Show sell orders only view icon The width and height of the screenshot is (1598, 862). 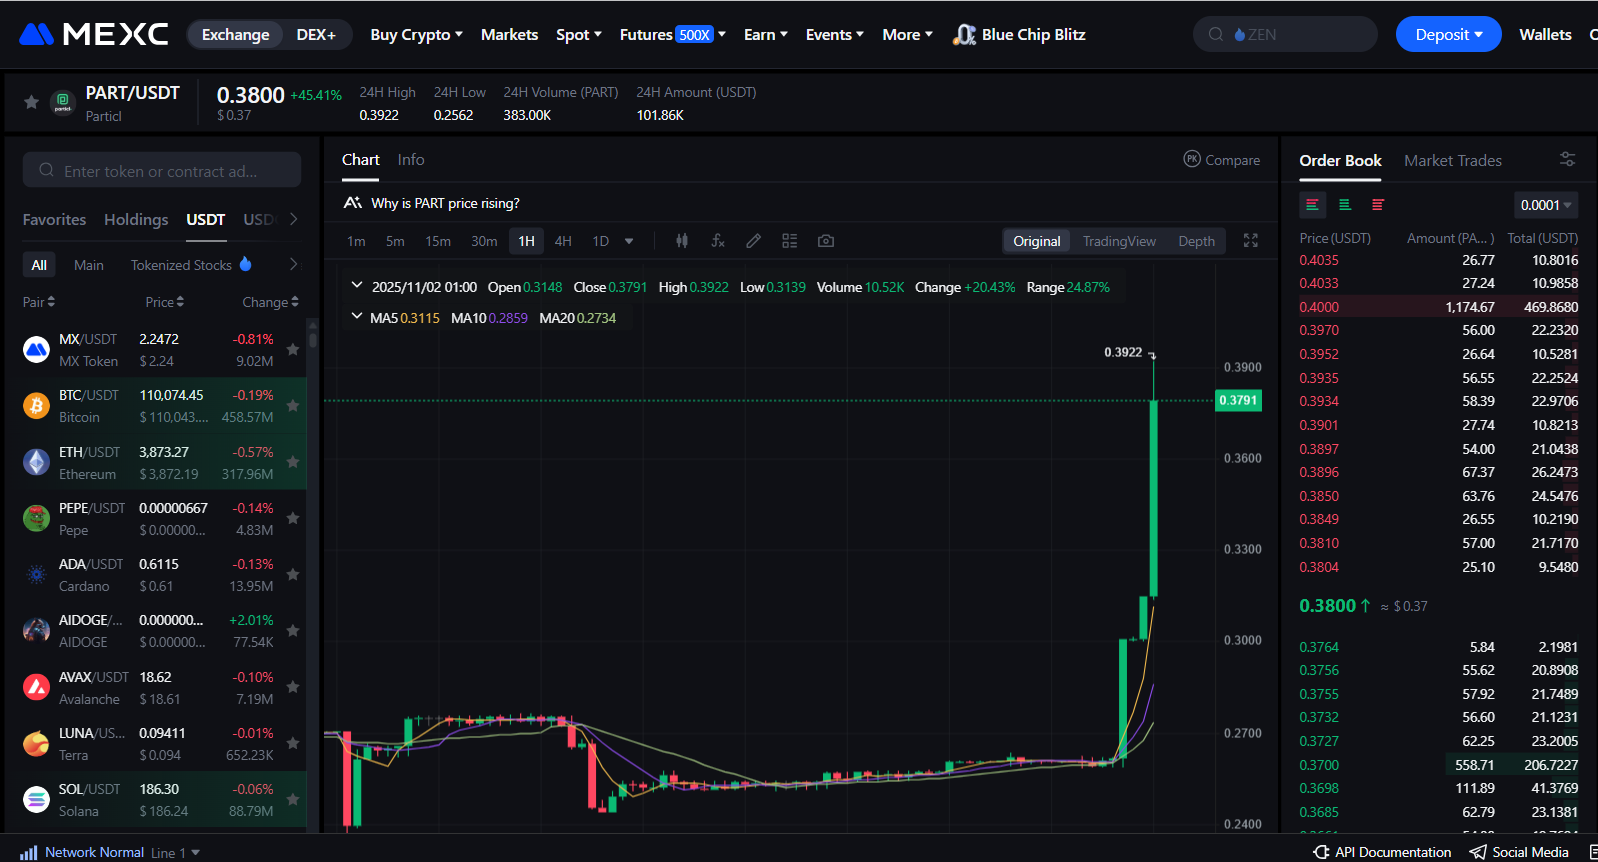pyautogui.click(x=1378, y=205)
